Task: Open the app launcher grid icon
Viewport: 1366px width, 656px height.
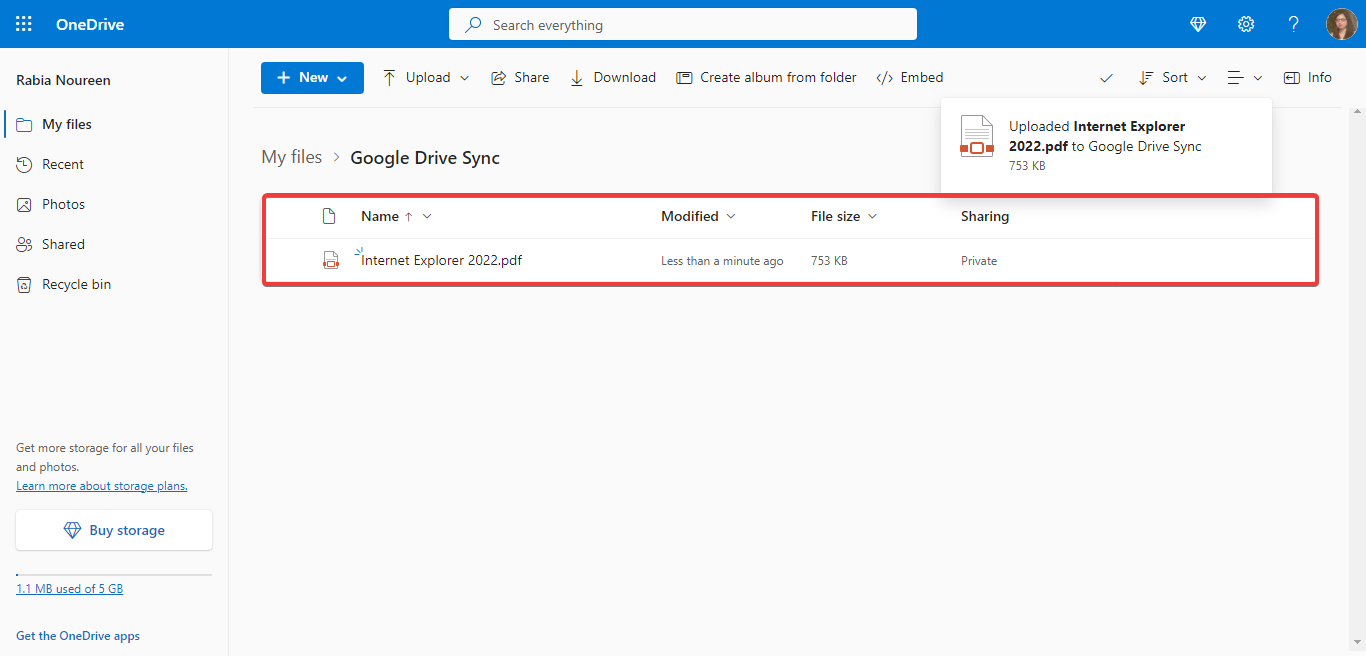Action: pos(24,24)
